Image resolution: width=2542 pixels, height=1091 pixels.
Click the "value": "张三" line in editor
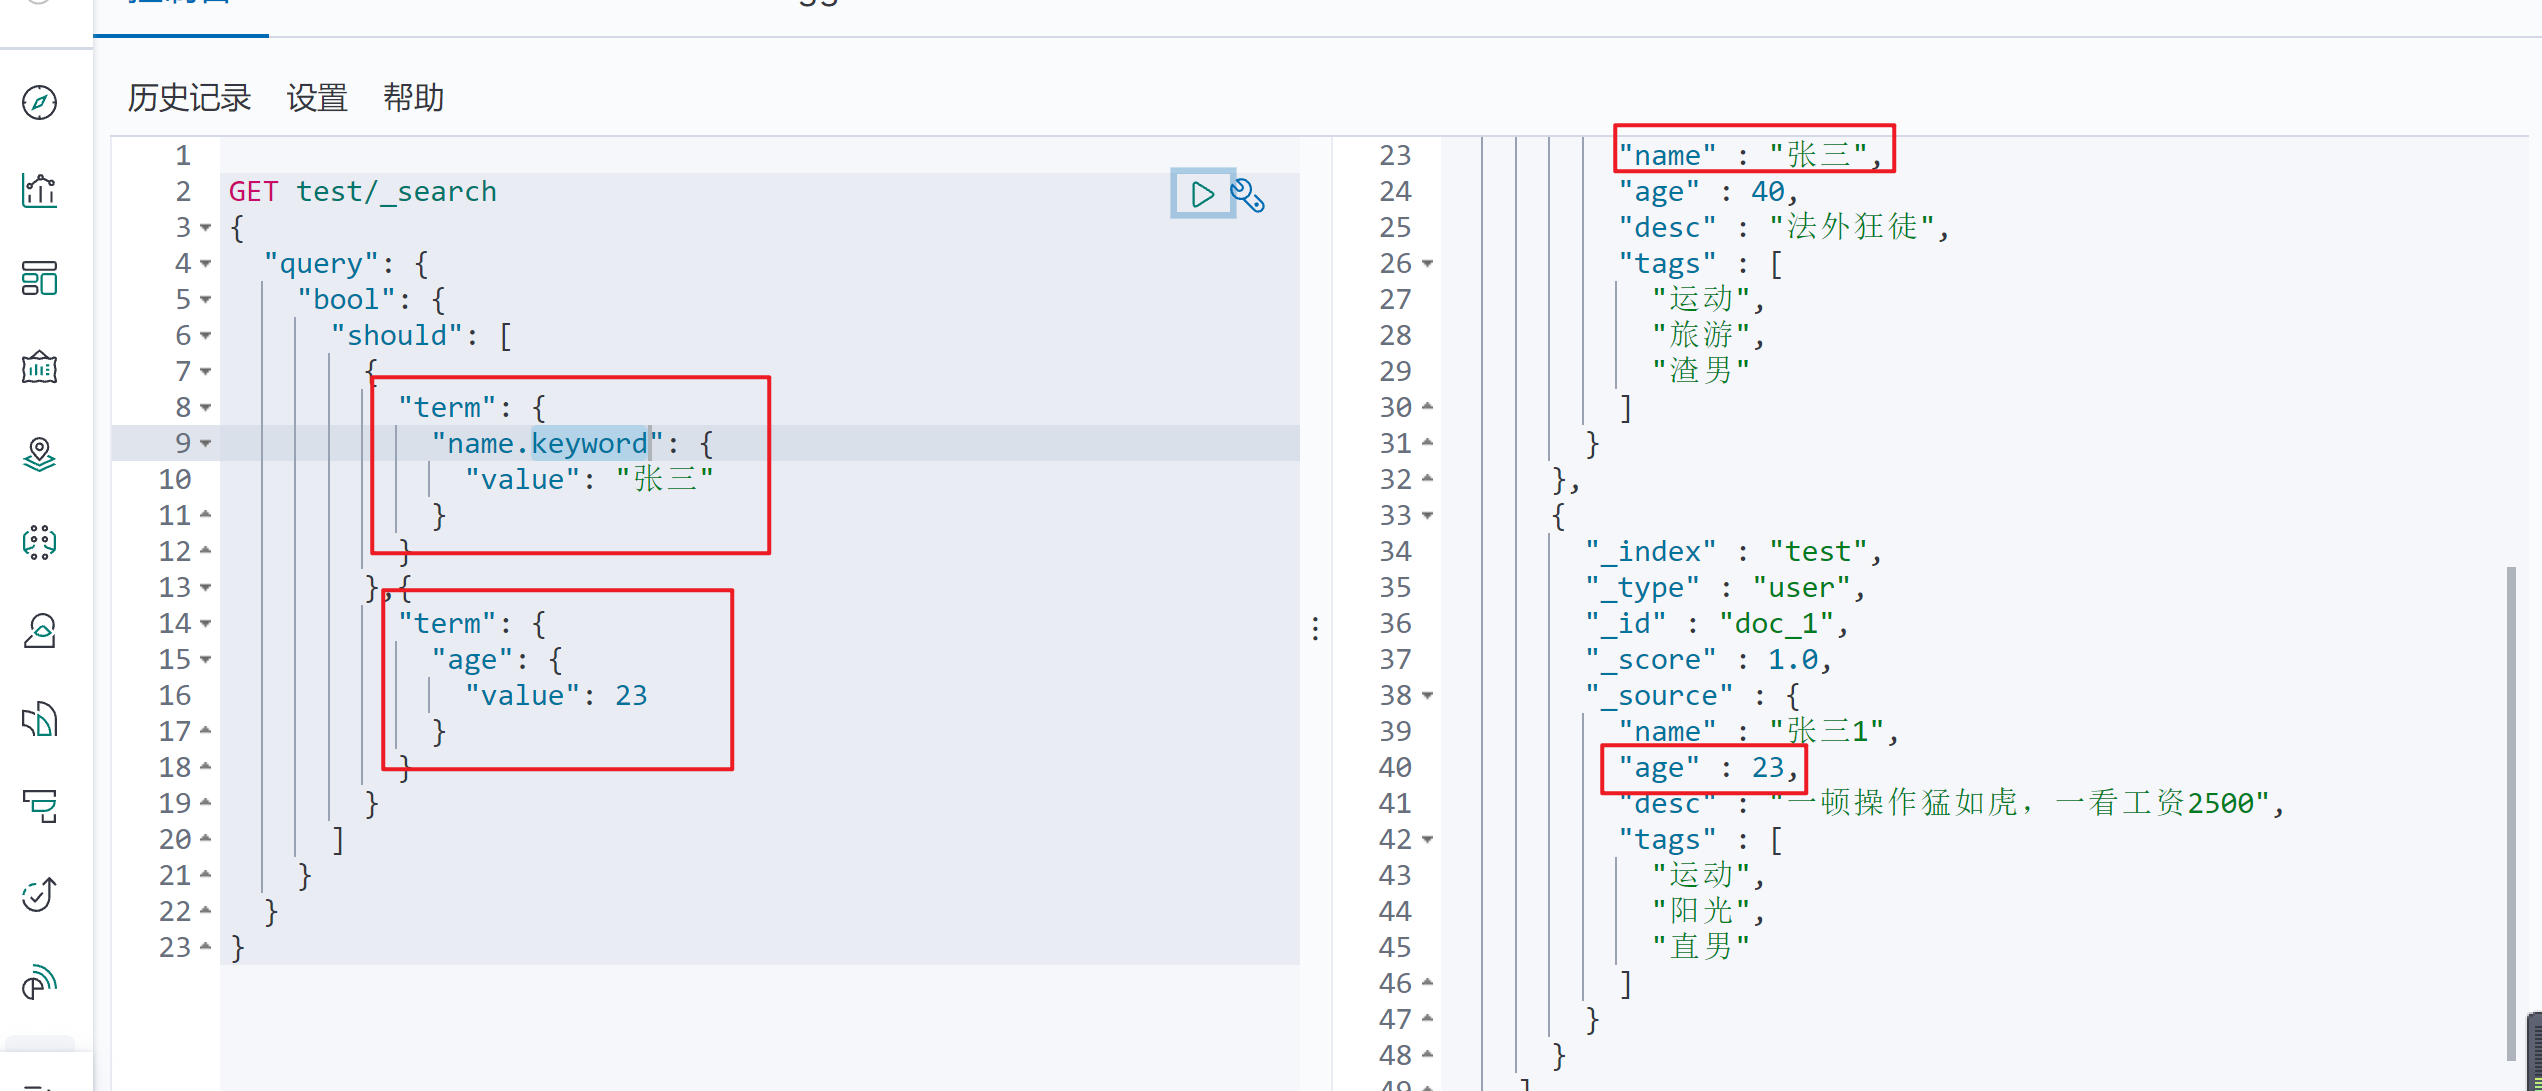tap(589, 479)
